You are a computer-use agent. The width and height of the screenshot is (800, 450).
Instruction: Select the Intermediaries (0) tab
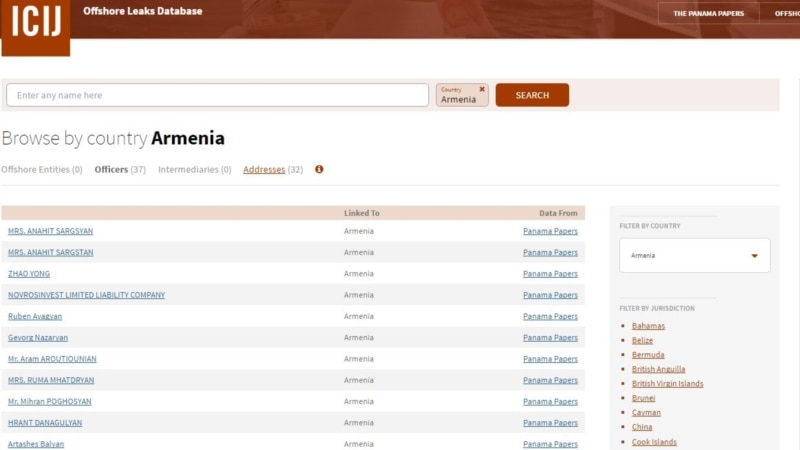click(194, 170)
